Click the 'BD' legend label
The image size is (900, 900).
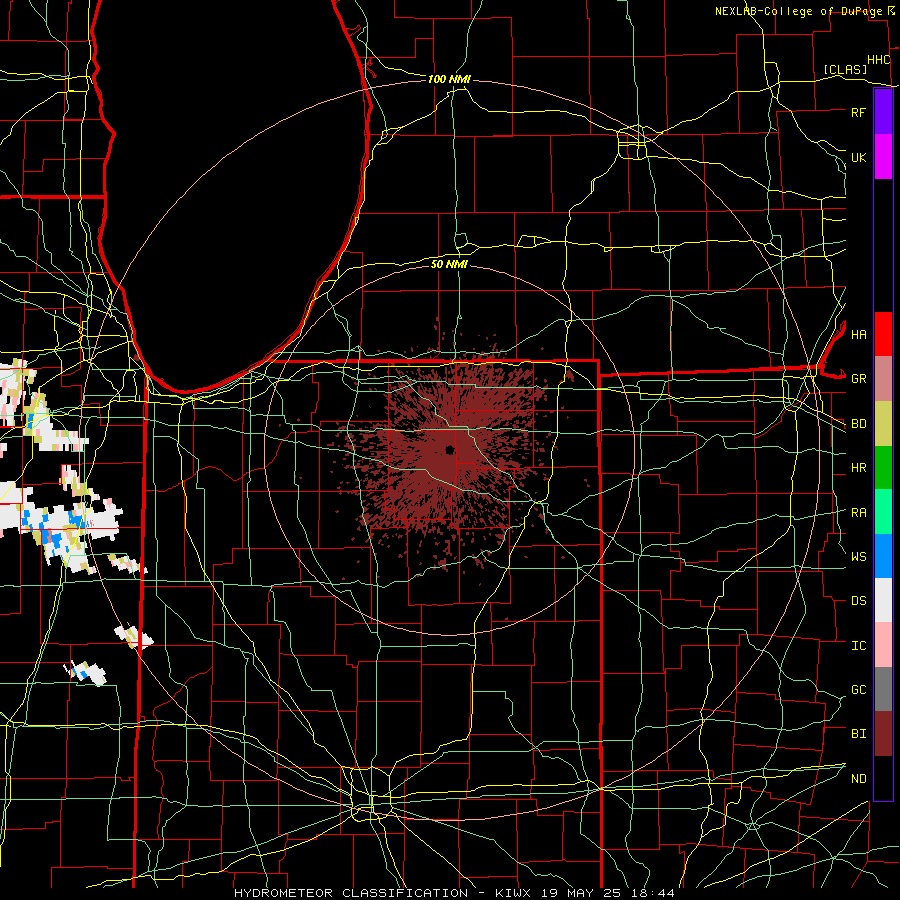click(858, 424)
